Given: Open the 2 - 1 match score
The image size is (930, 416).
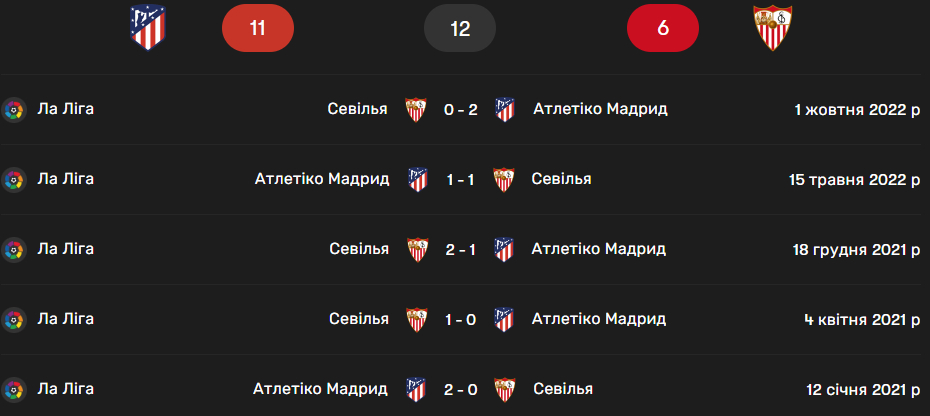Looking at the screenshot, I should coord(460,249).
